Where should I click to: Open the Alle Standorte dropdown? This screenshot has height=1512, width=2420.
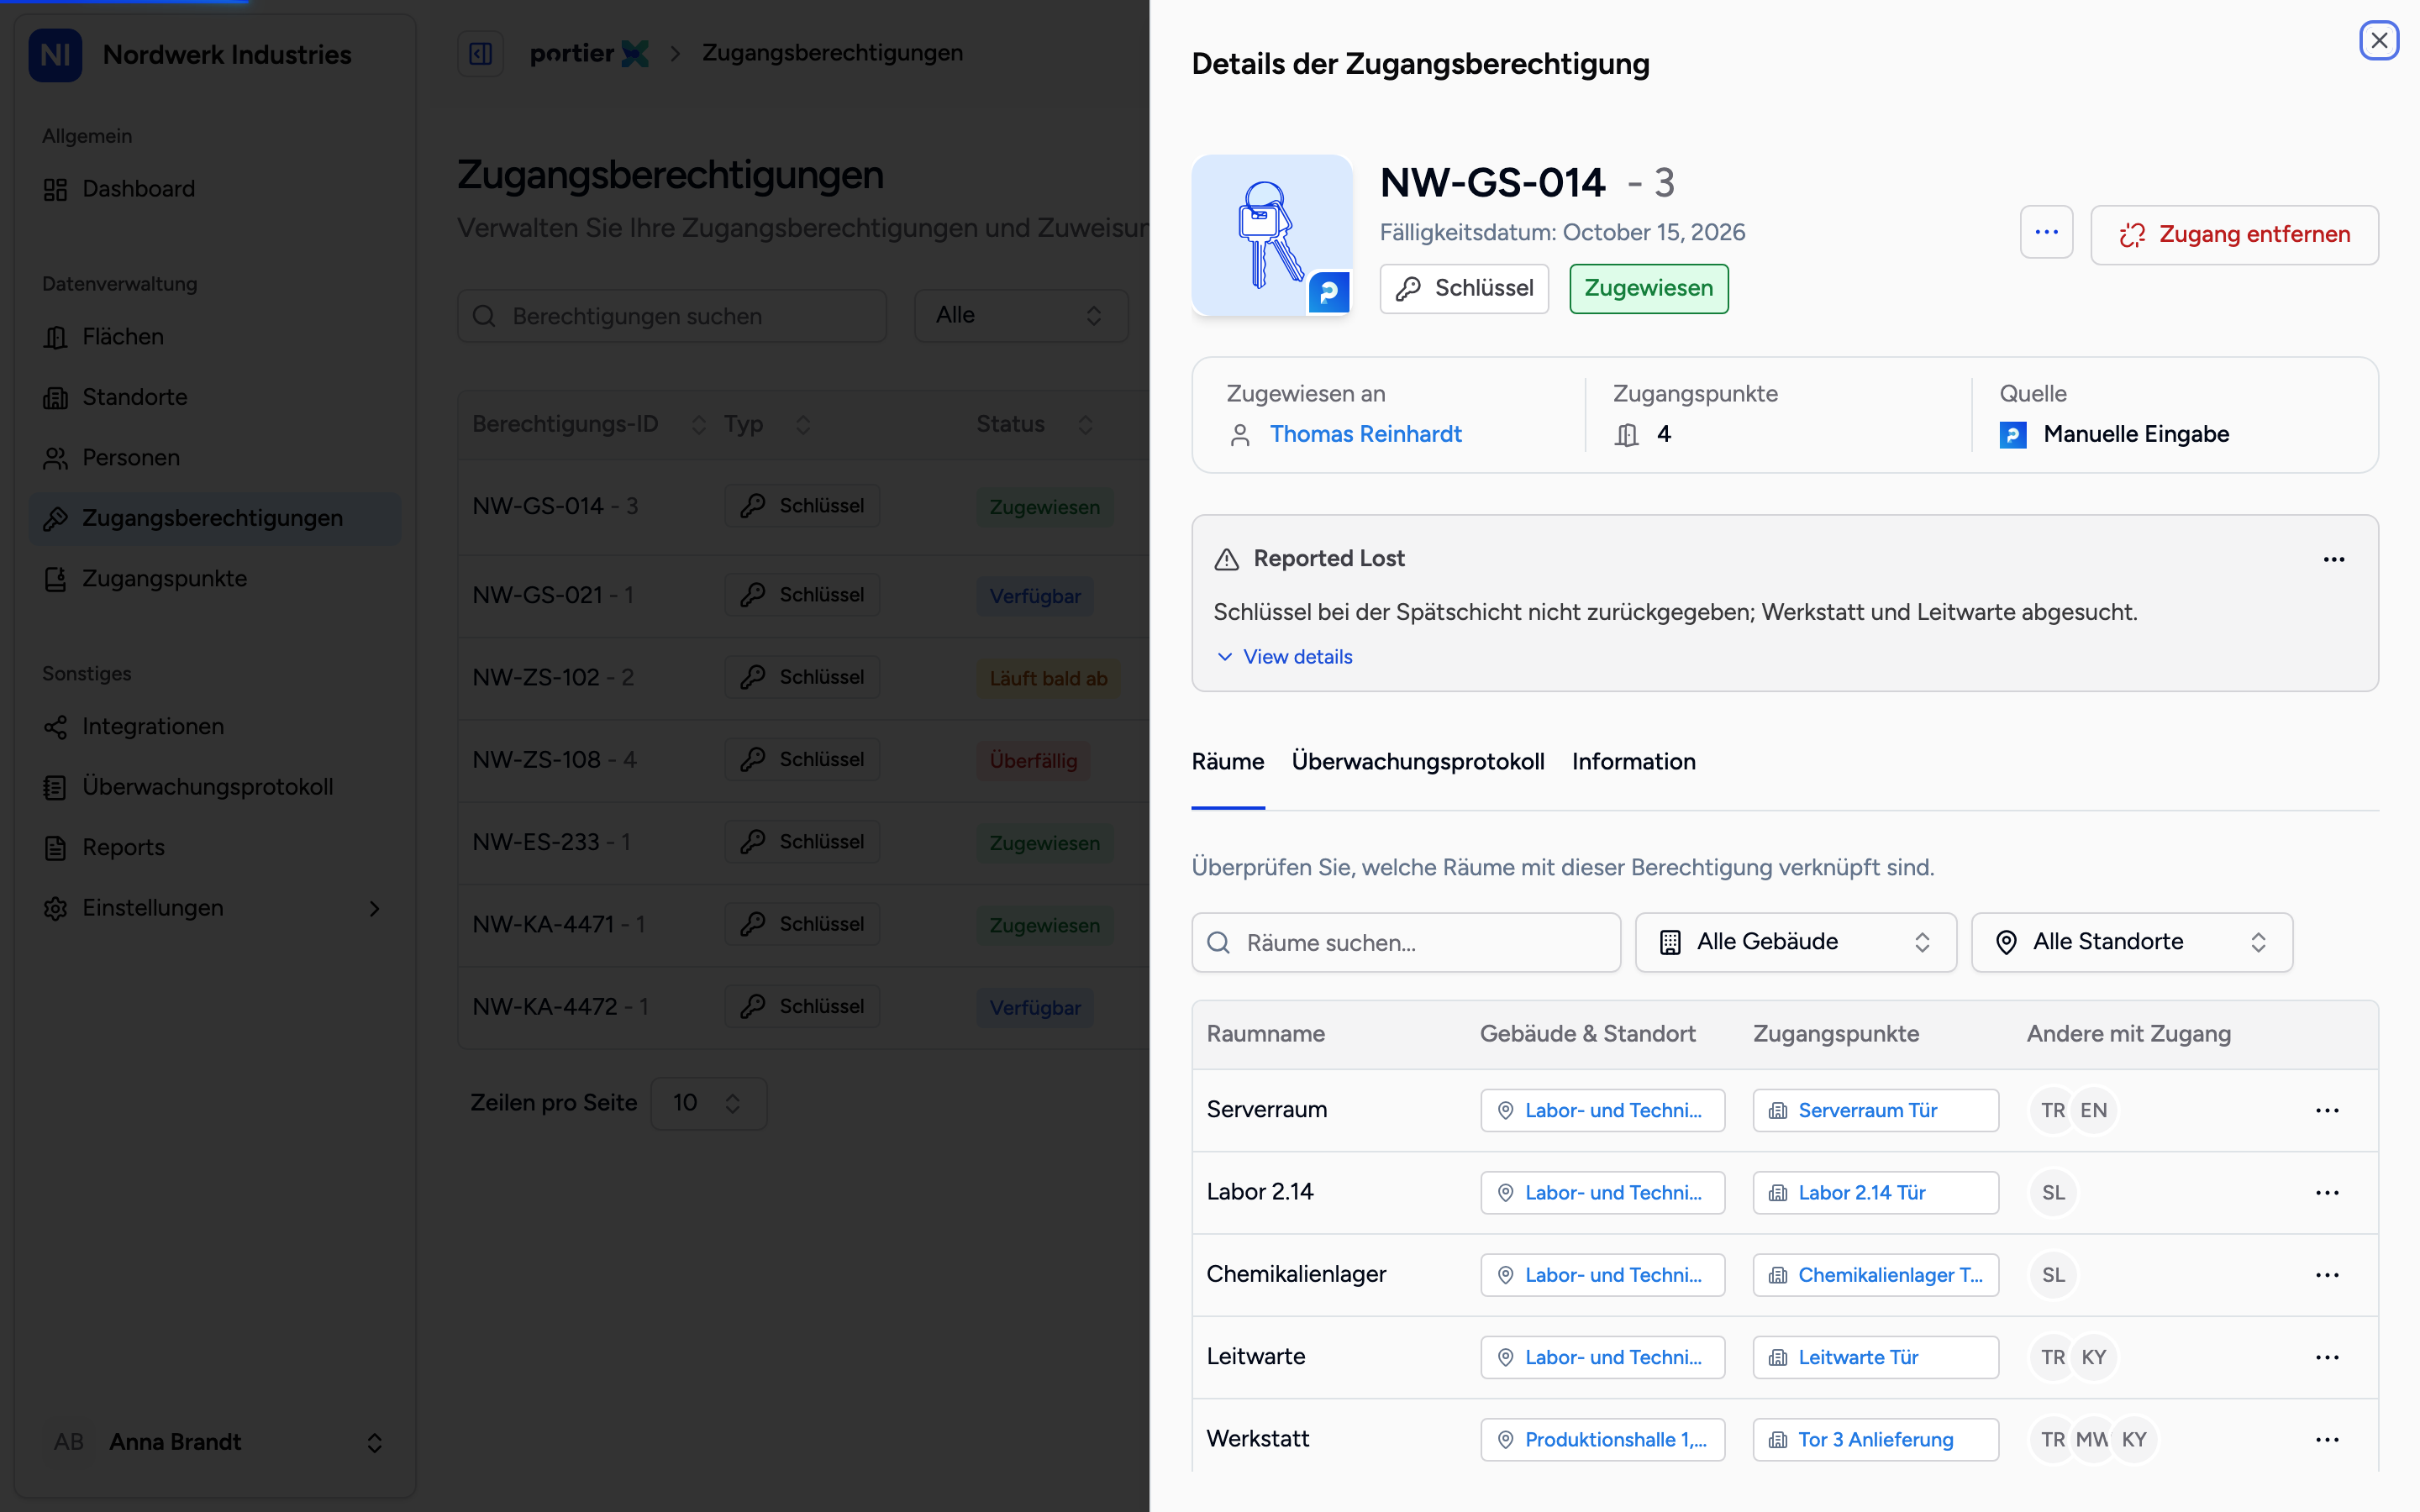(x=2132, y=942)
